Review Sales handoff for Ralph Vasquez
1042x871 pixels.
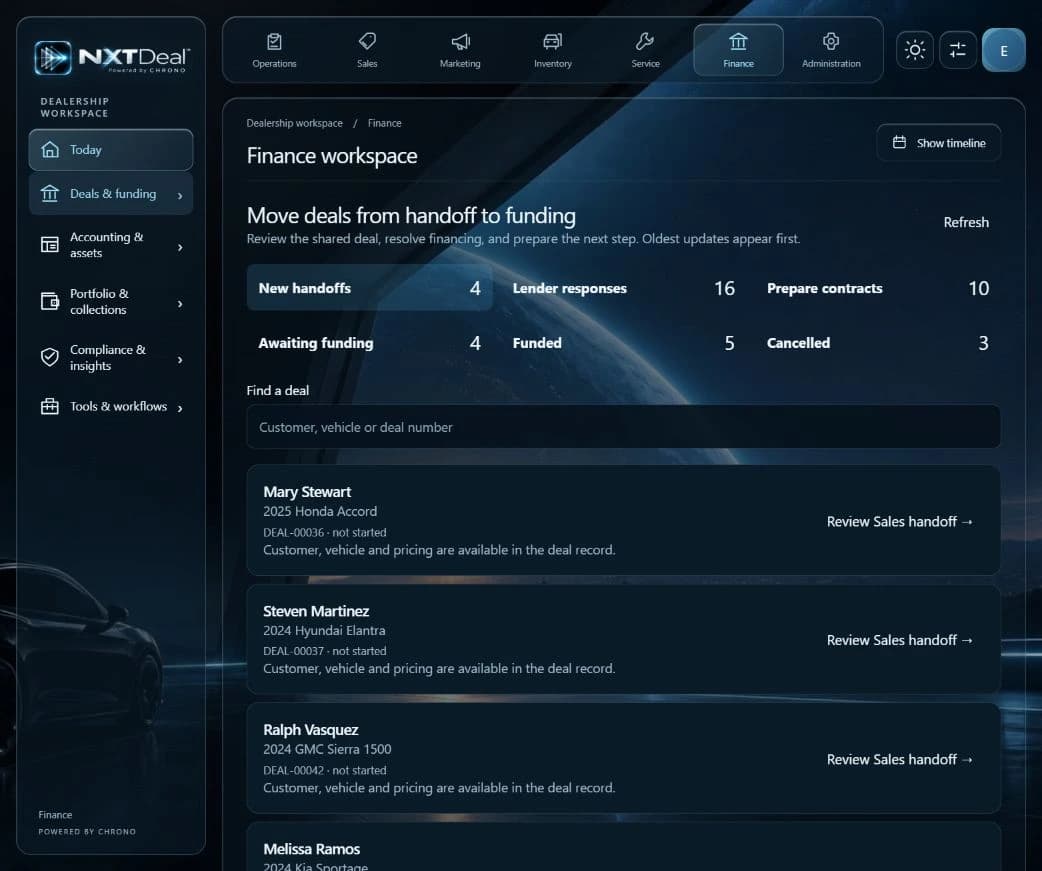coord(900,759)
